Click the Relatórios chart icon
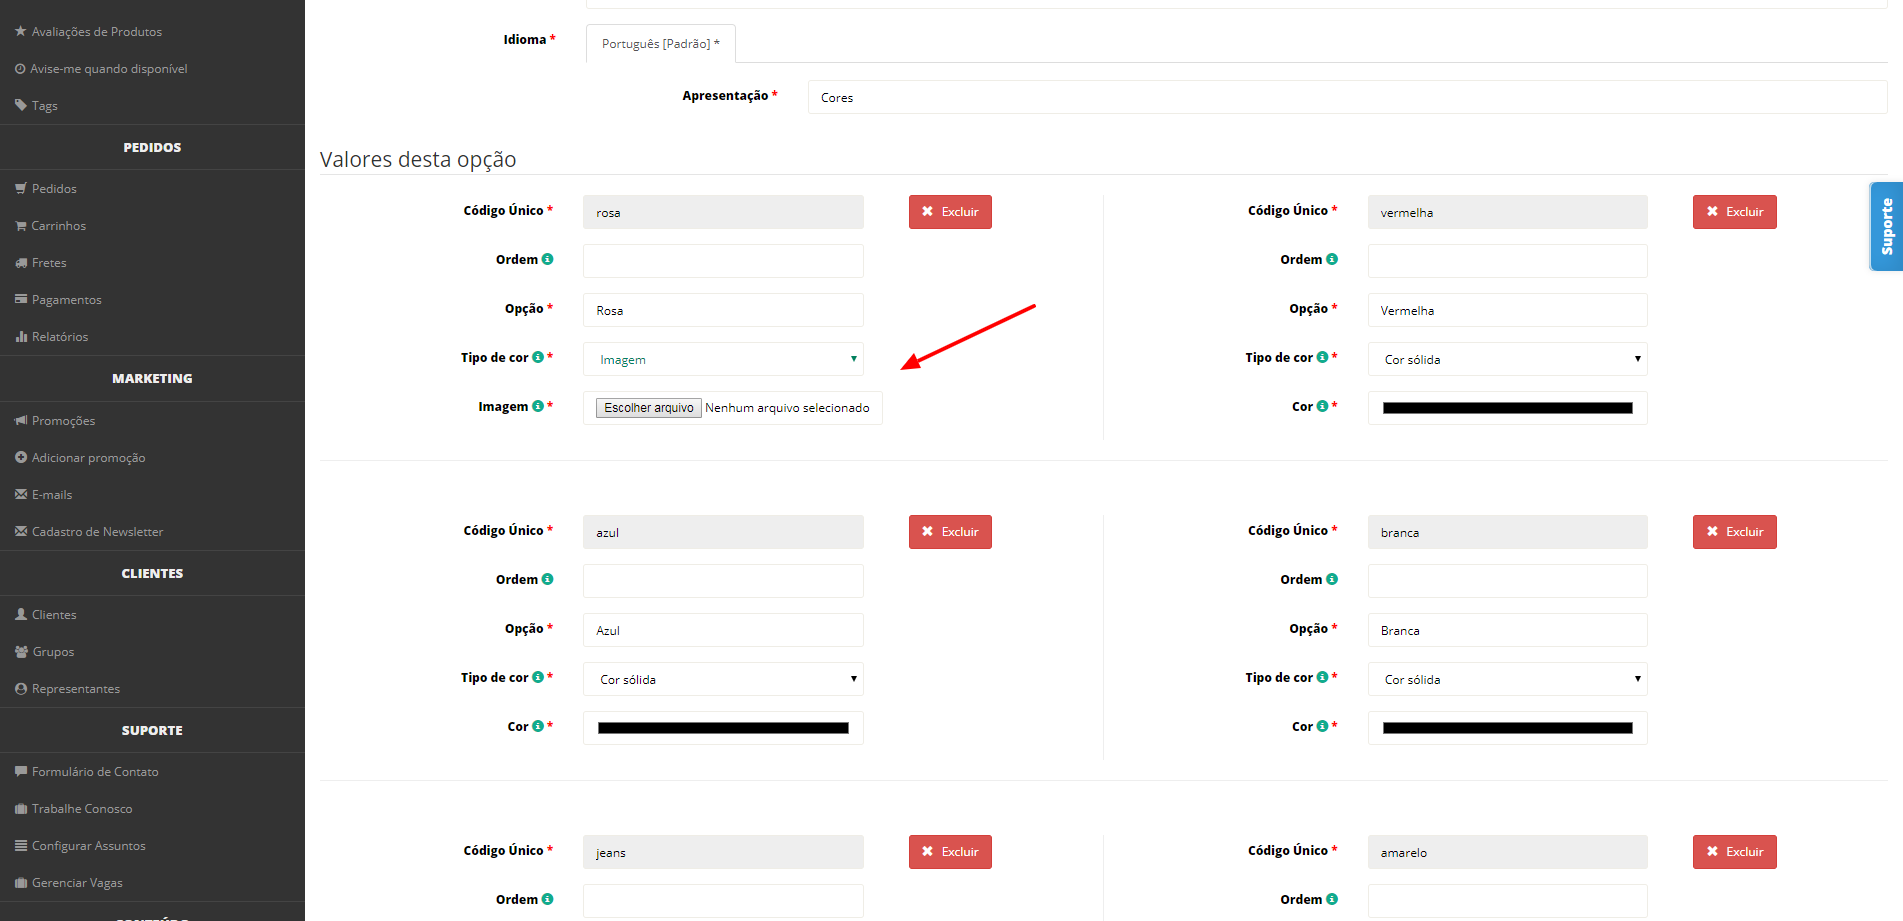1903x921 pixels. [x=21, y=336]
